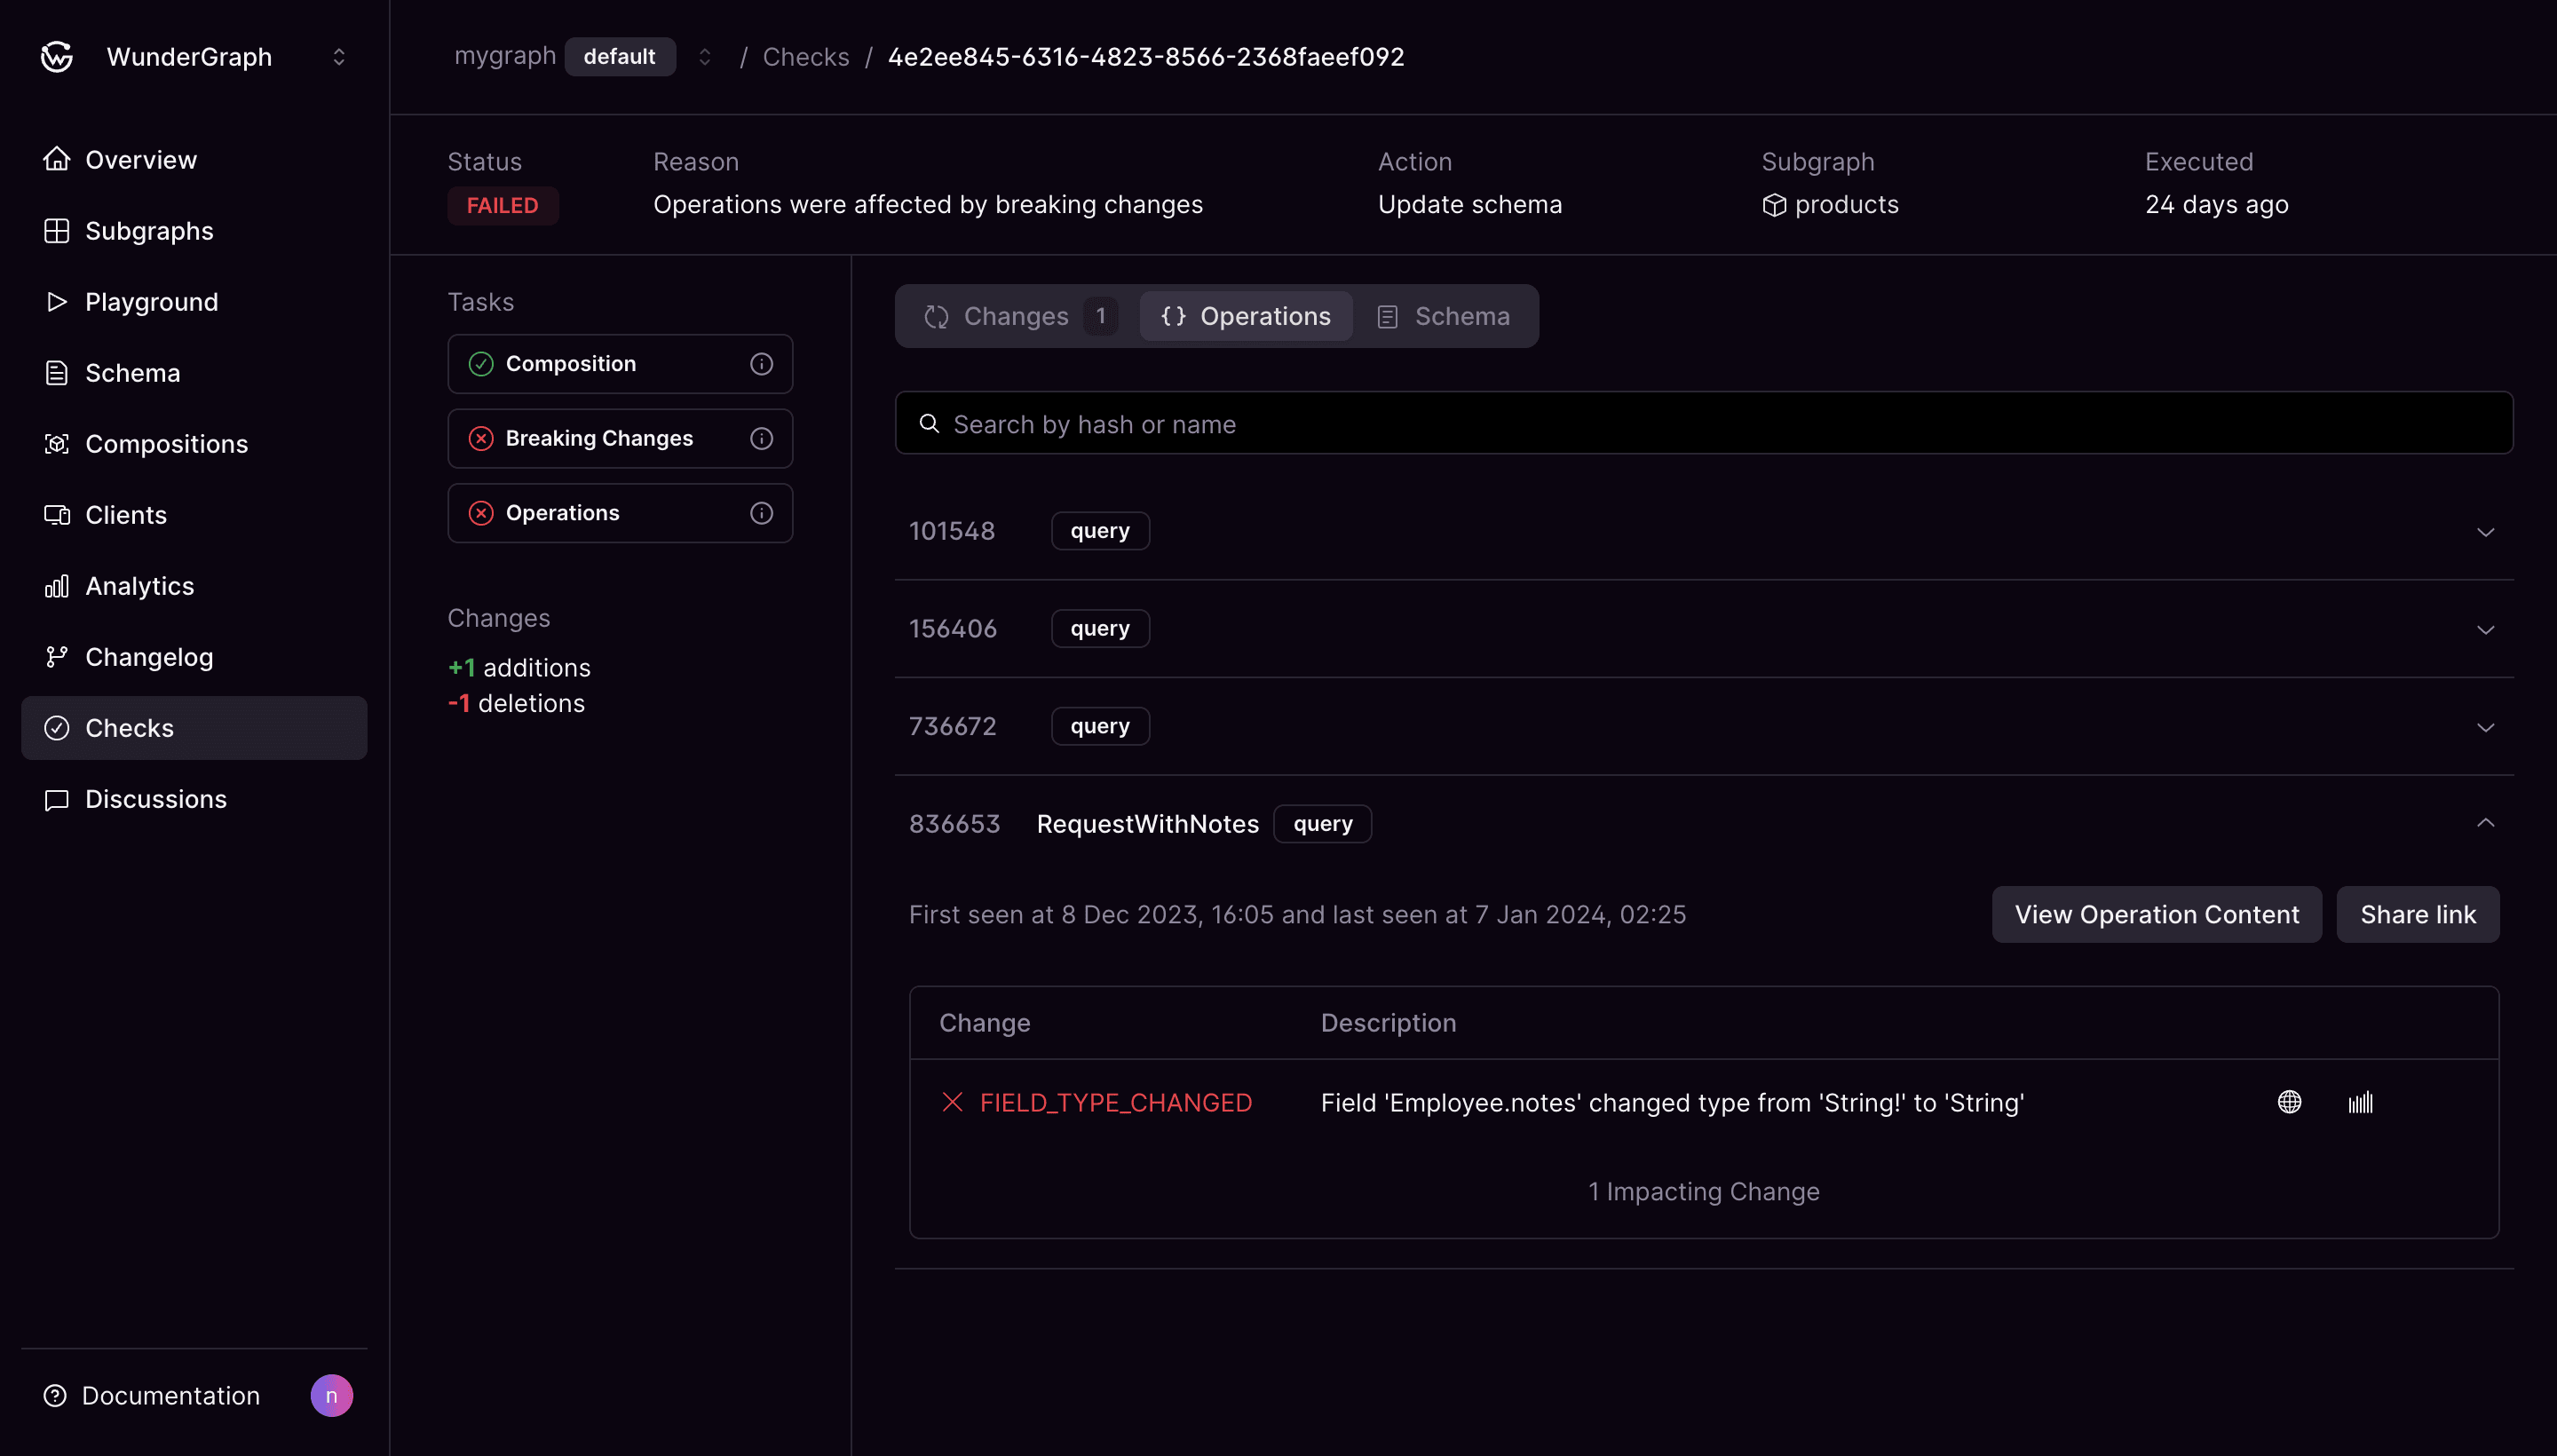Screen dimensions: 2557x1456
Task: Open the globe icon in change row
Action: (x=2290, y=1102)
